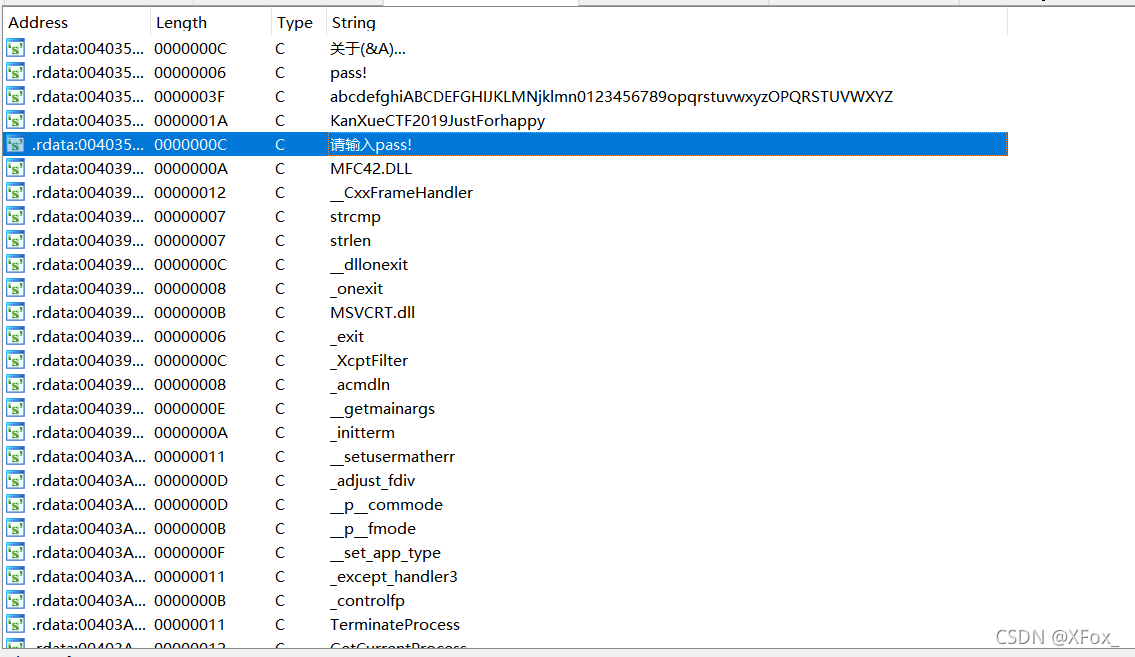1135x657 pixels.
Task: Select the _initterm string
Action: click(x=362, y=432)
